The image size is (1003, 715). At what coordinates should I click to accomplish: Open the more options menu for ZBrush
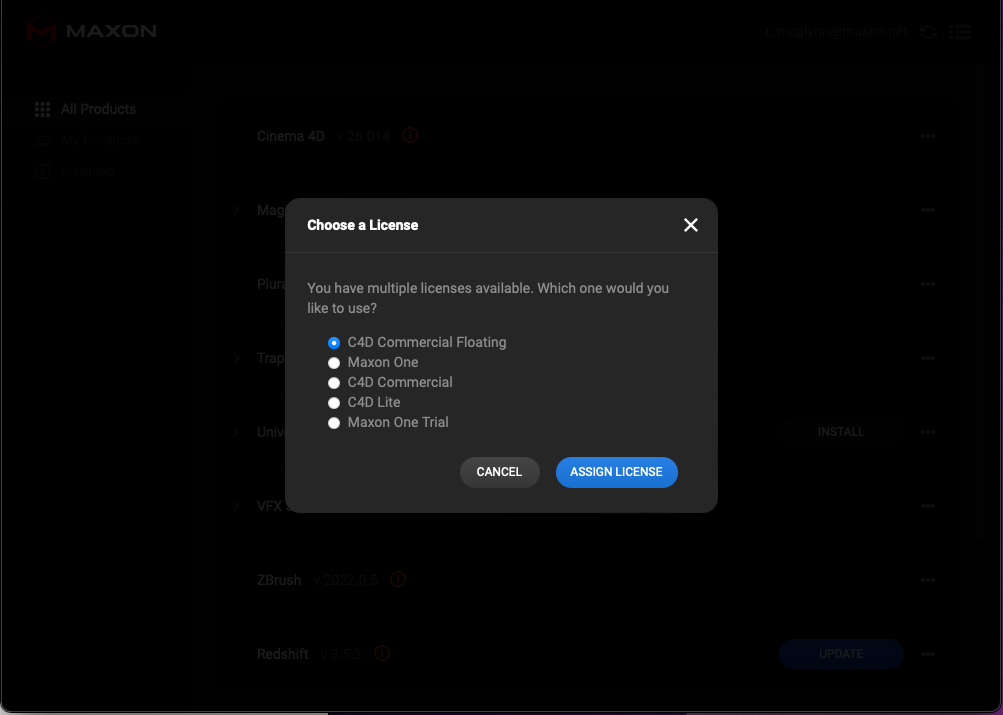pos(927,579)
